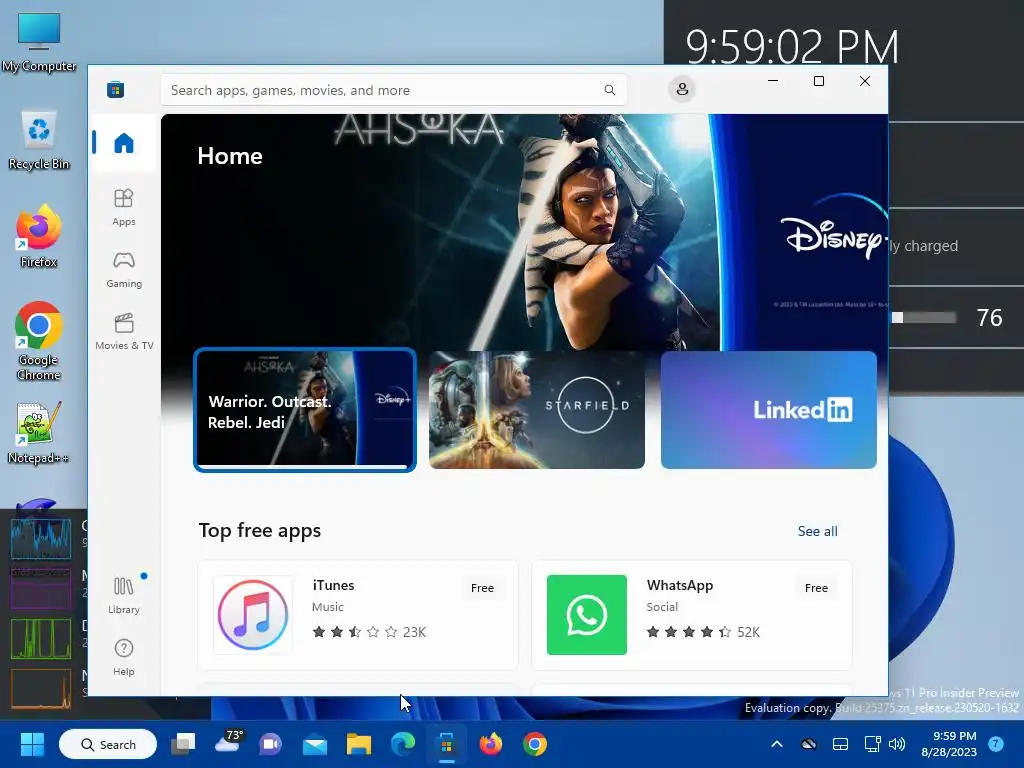Open Mail app on taskbar
Screen dimensions: 1024x768
coord(315,744)
